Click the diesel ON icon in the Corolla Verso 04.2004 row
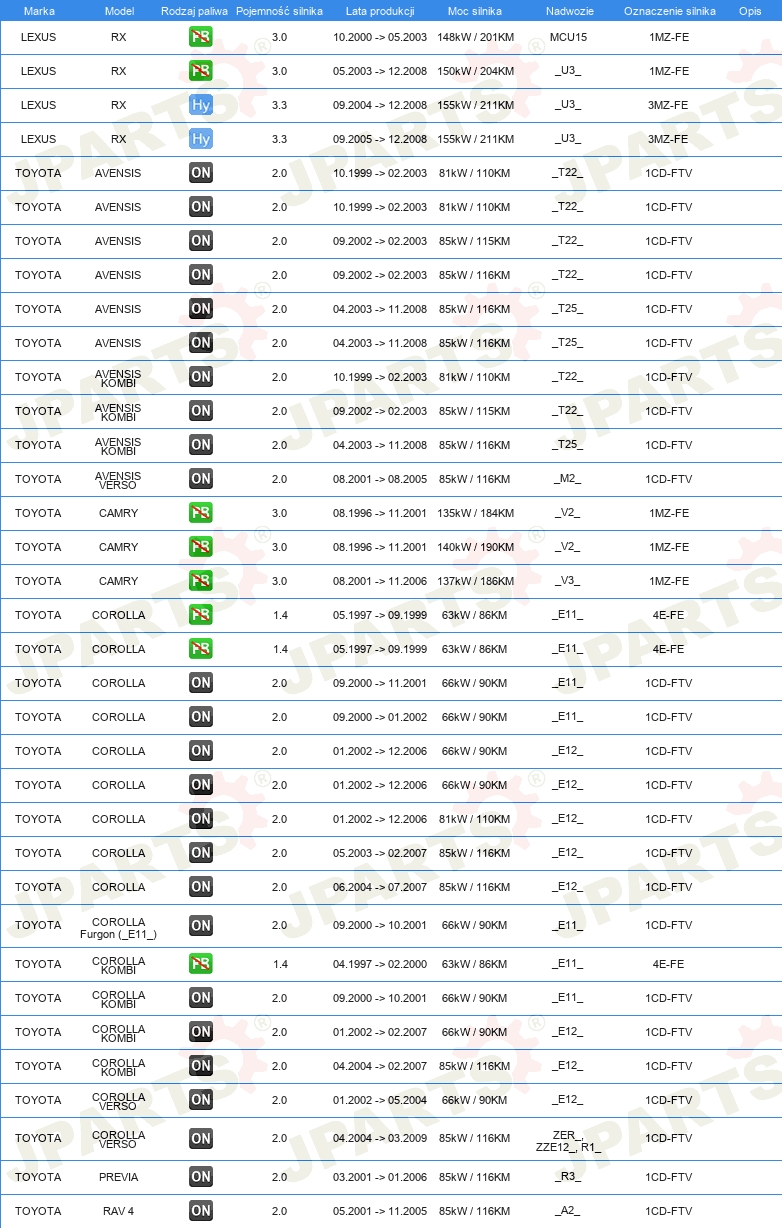Screen dimensions: 782x1228 tap(201, 1139)
